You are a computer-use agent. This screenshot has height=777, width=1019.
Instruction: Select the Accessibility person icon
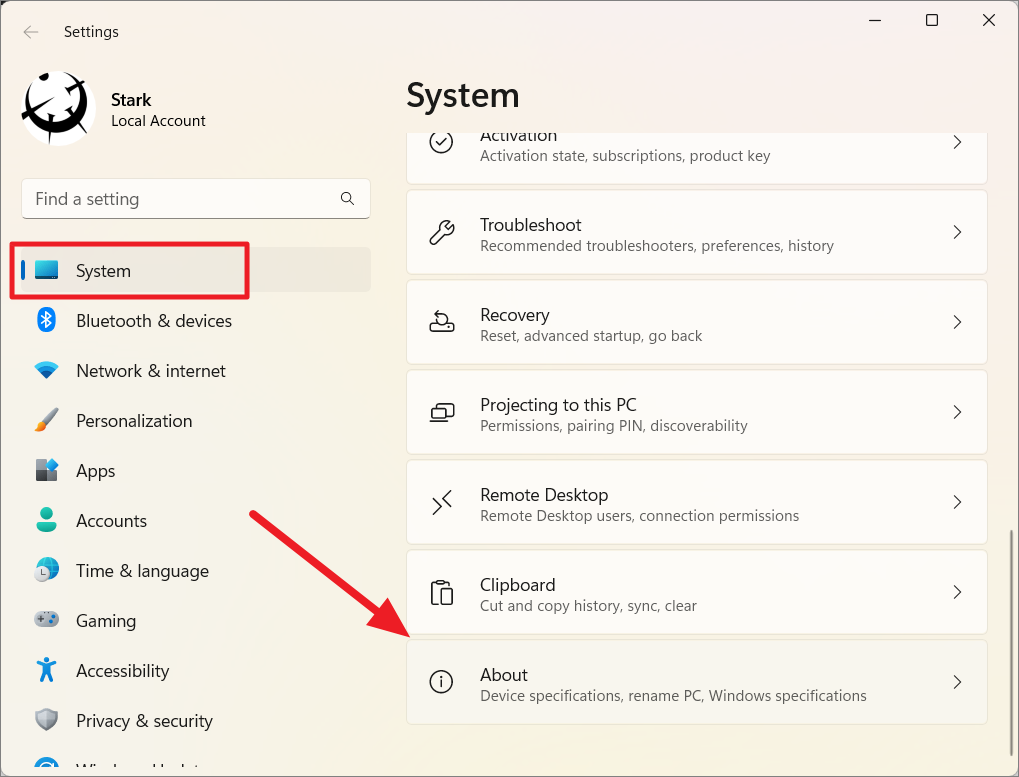point(46,670)
